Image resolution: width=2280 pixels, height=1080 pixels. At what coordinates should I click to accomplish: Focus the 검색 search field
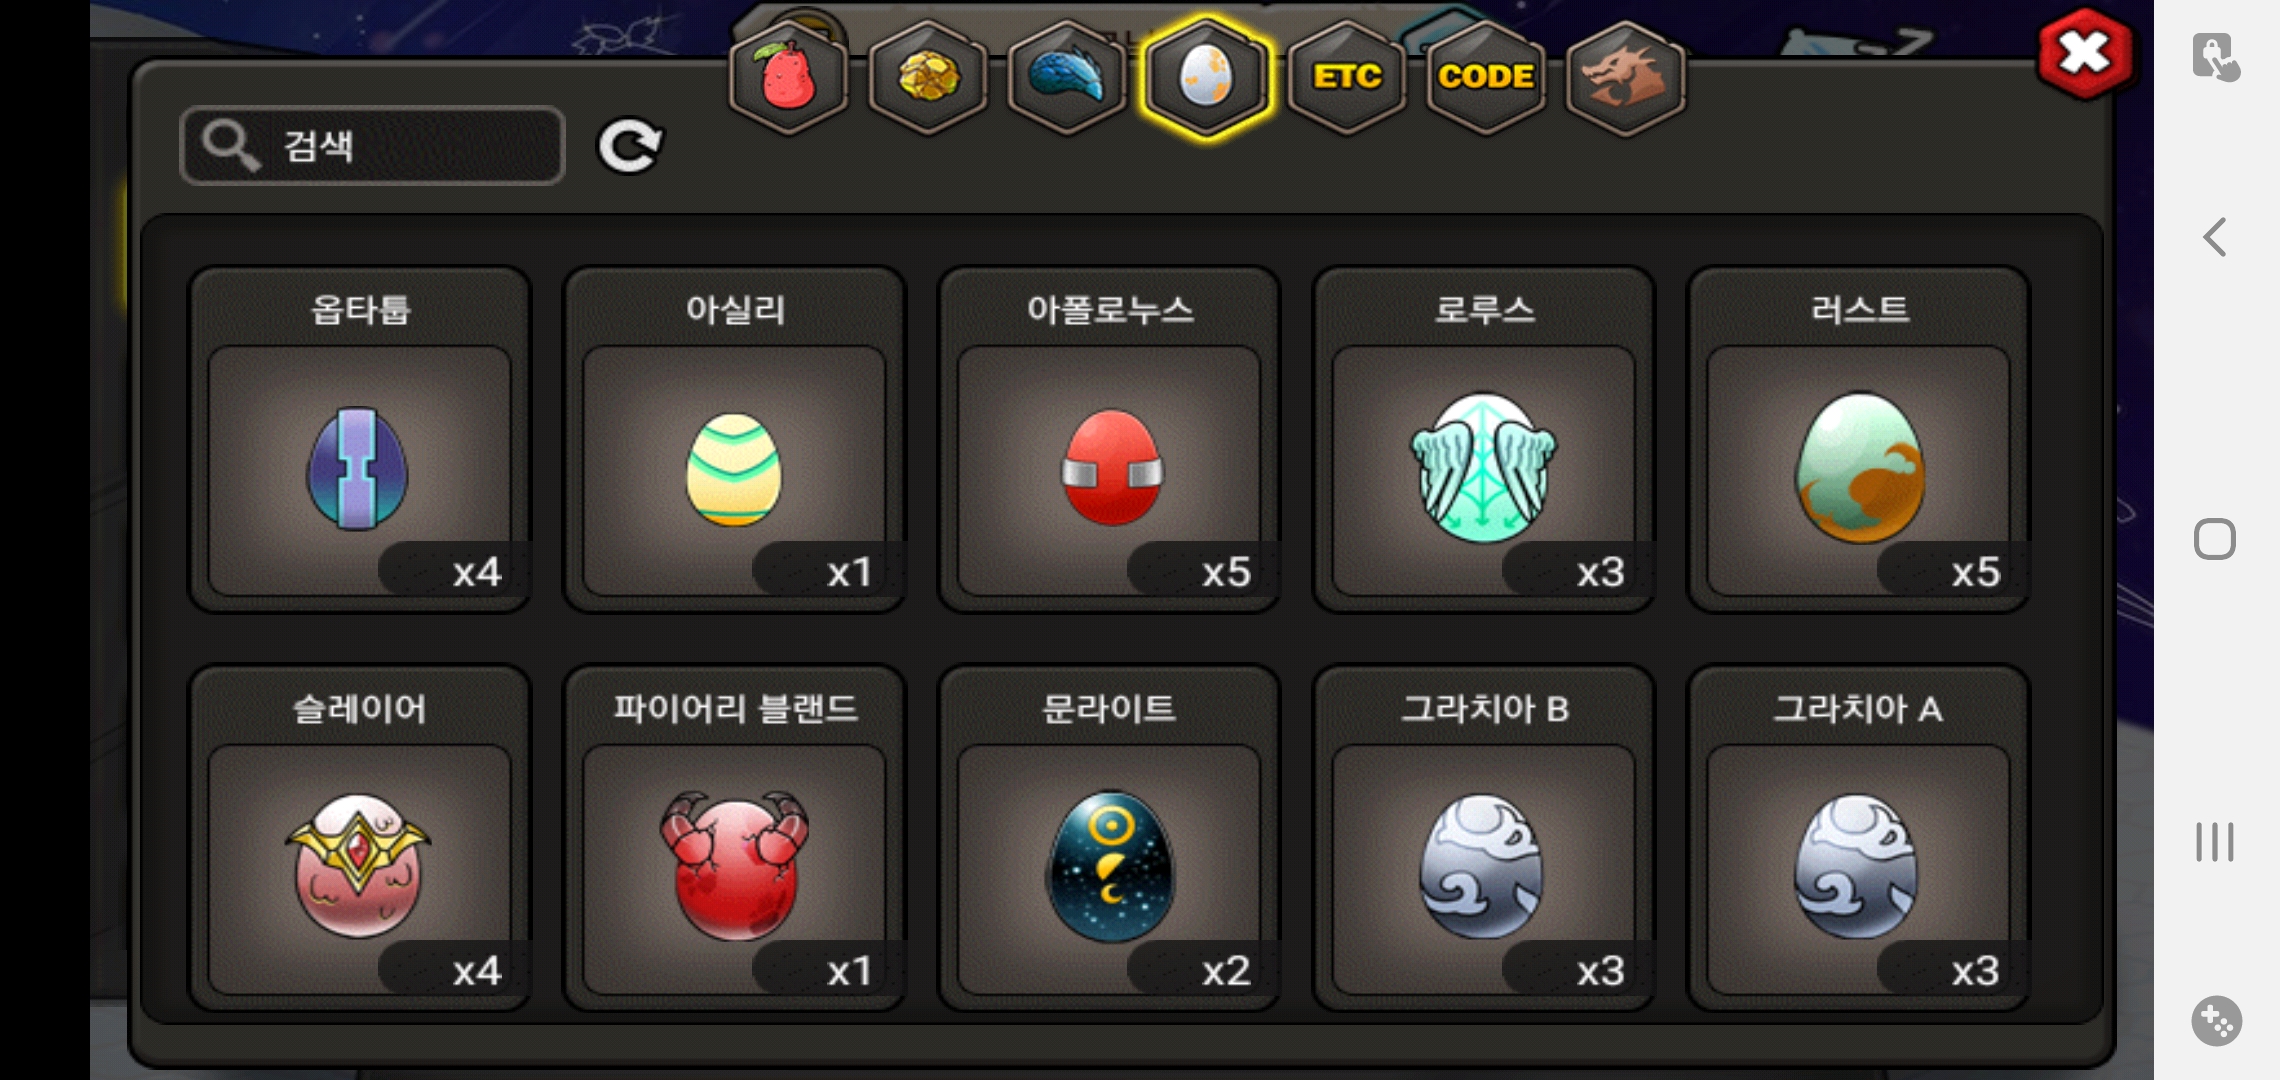tap(373, 146)
